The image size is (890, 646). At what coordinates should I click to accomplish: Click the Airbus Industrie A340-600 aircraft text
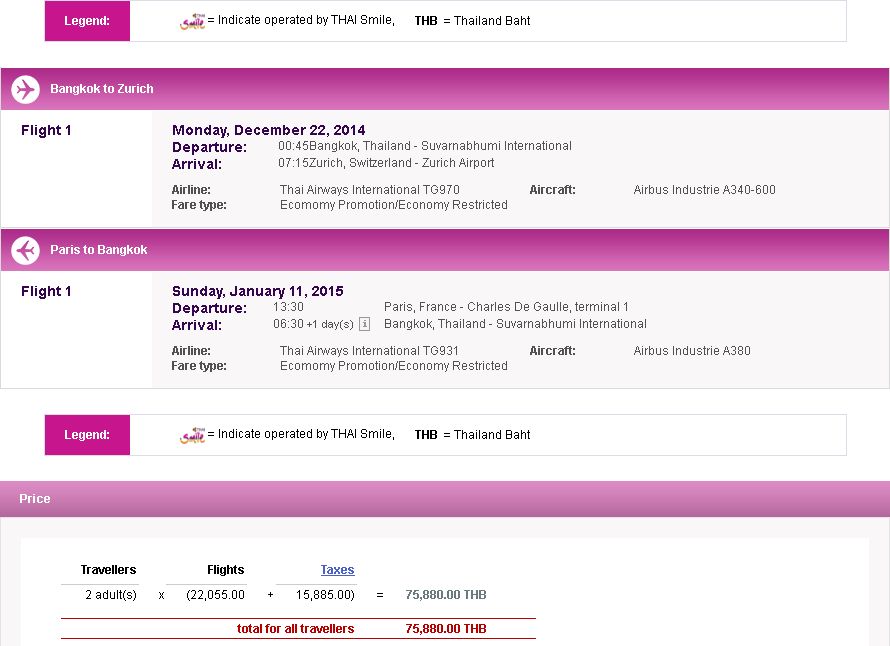pyautogui.click(x=704, y=190)
